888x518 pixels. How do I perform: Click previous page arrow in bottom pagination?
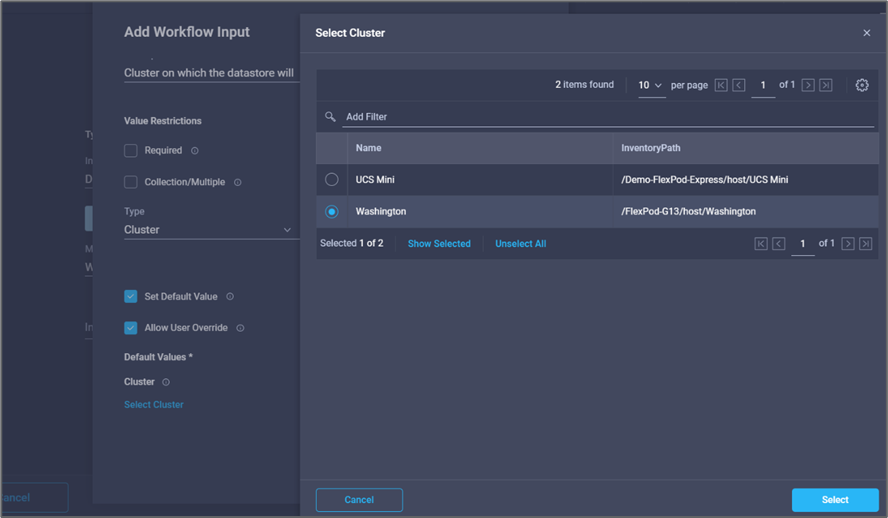[778, 244]
